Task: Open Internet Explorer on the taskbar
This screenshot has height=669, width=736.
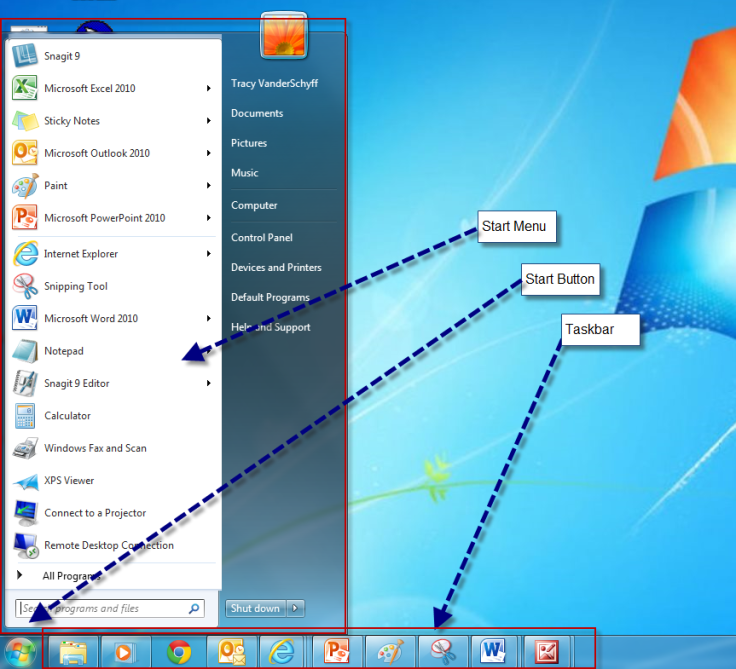Action: tap(283, 652)
